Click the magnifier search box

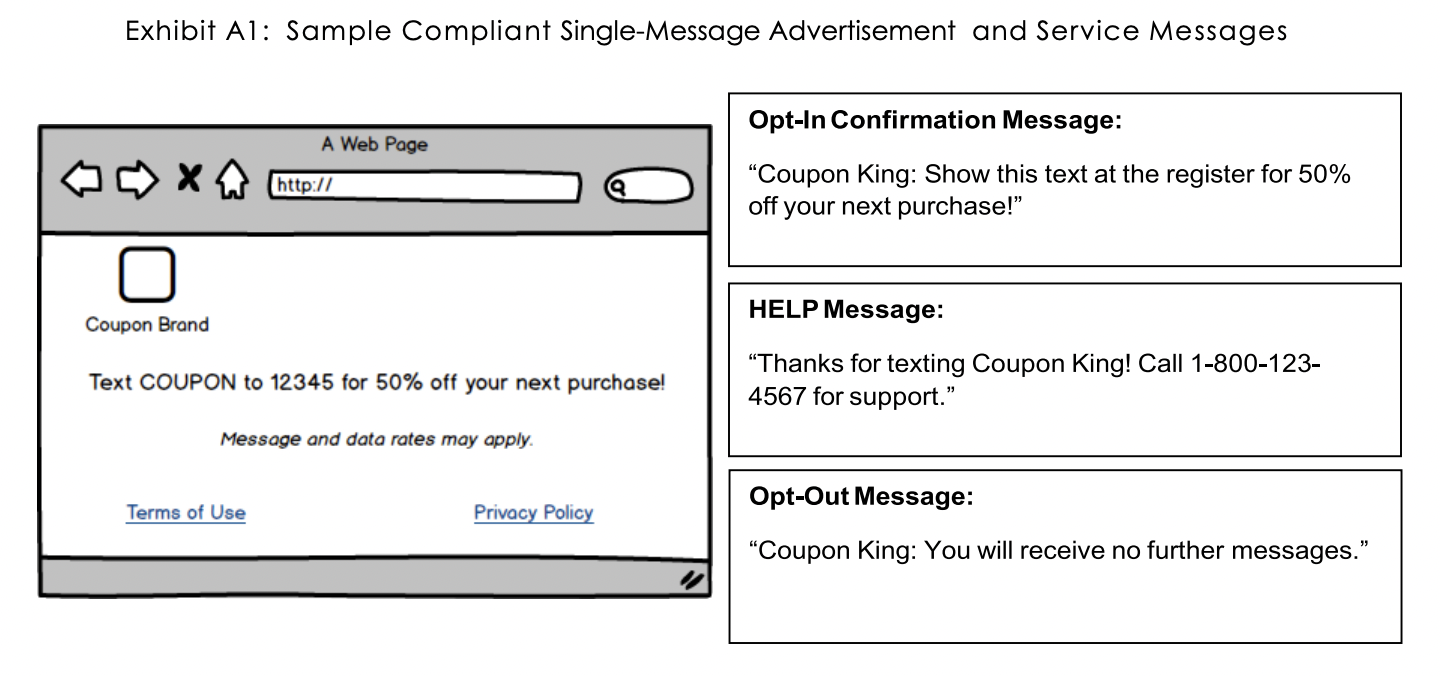tap(648, 186)
